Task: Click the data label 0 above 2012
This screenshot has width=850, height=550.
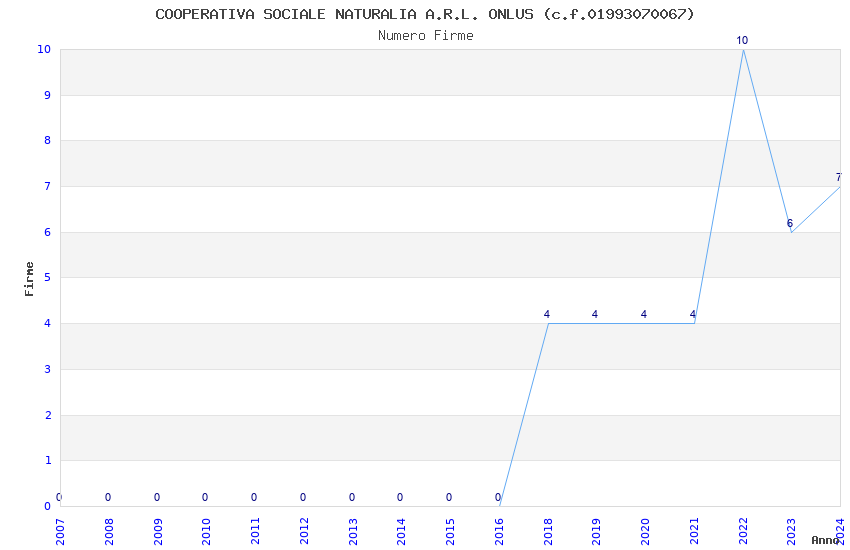Action: pos(303,497)
